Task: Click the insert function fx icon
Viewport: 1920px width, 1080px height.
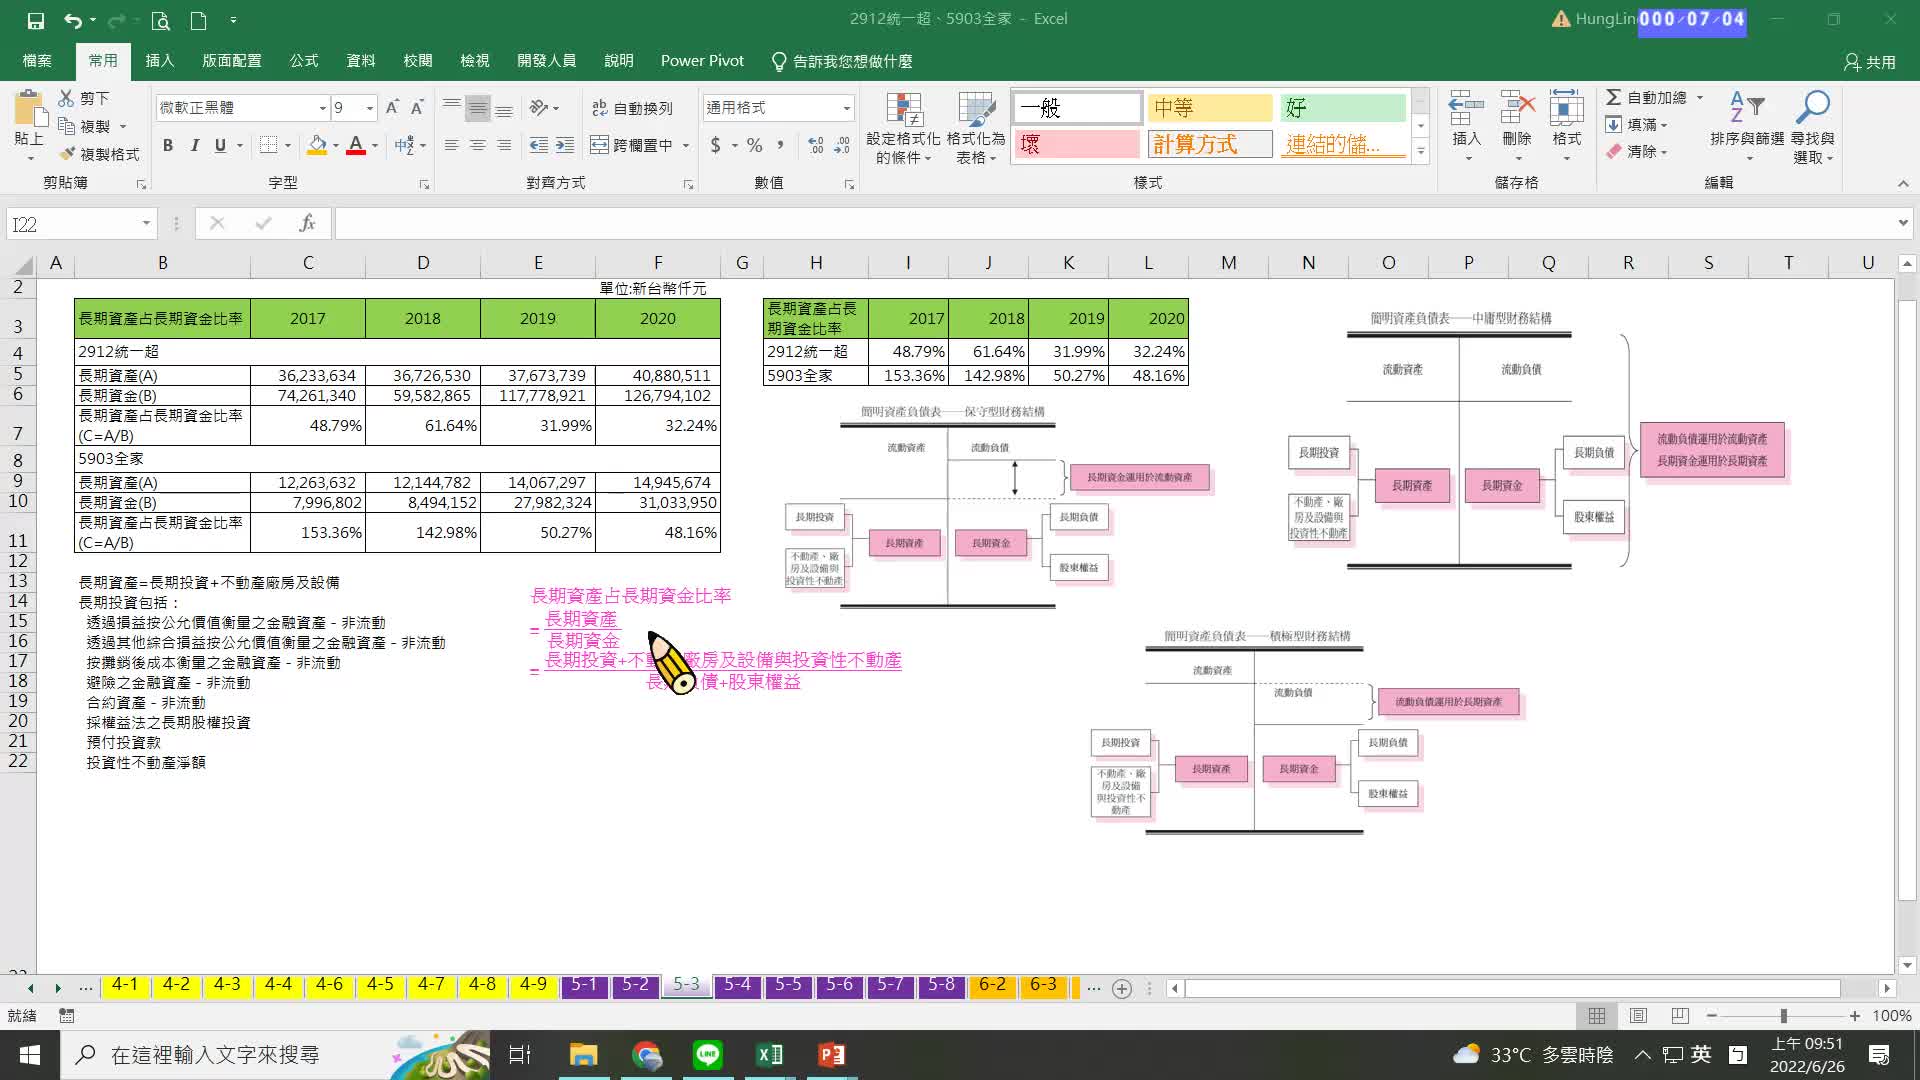Action: click(x=307, y=223)
